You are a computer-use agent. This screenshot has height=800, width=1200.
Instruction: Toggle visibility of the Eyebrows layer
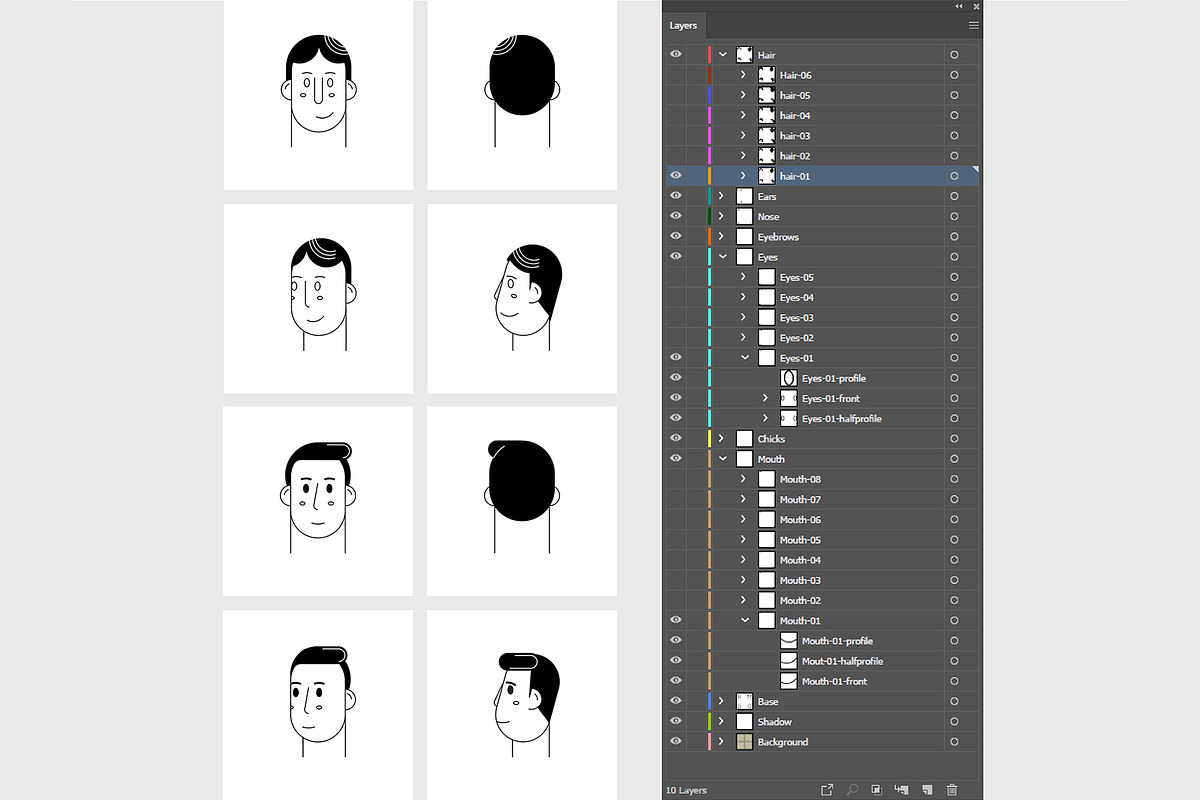click(x=676, y=236)
